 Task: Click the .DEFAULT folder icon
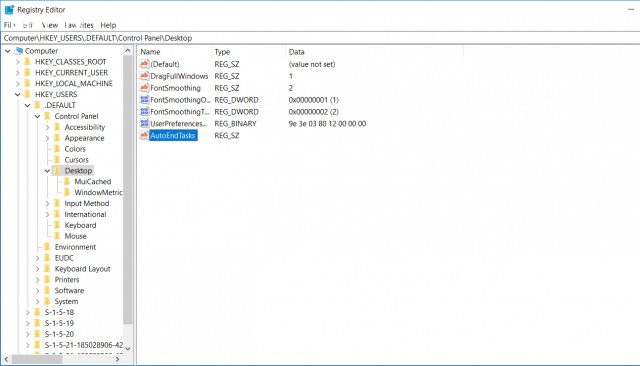tap(37, 105)
